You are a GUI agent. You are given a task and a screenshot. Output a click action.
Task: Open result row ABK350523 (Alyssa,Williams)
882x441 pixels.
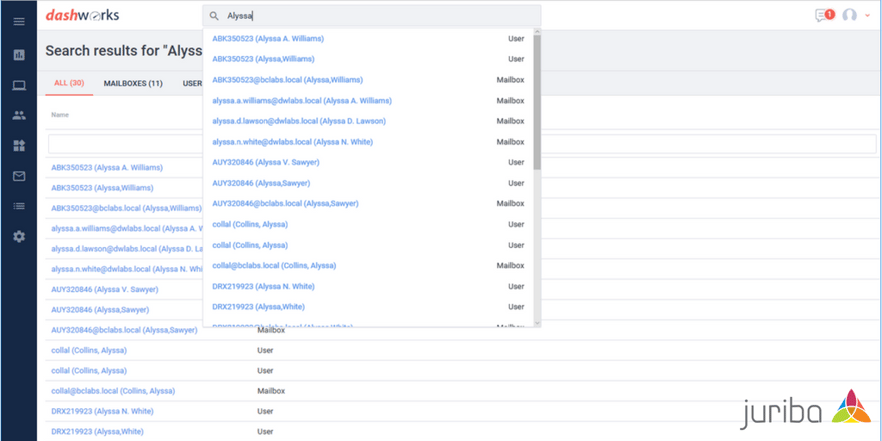pyautogui.click(x=102, y=188)
